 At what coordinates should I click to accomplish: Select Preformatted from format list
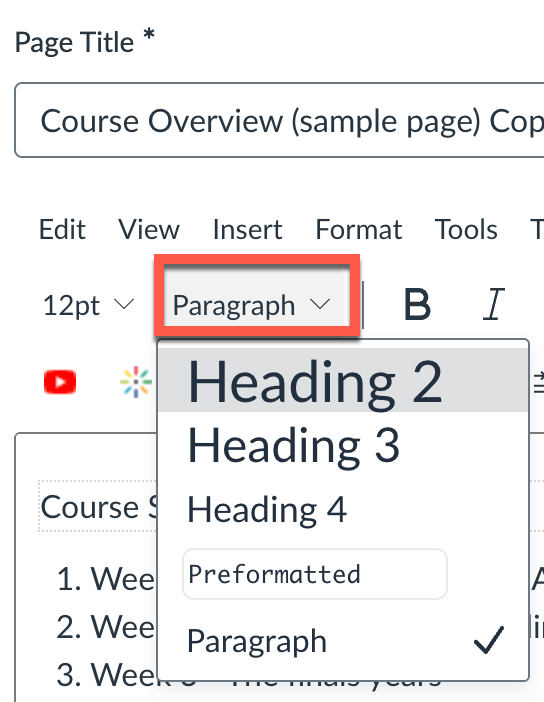coord(315,574)
